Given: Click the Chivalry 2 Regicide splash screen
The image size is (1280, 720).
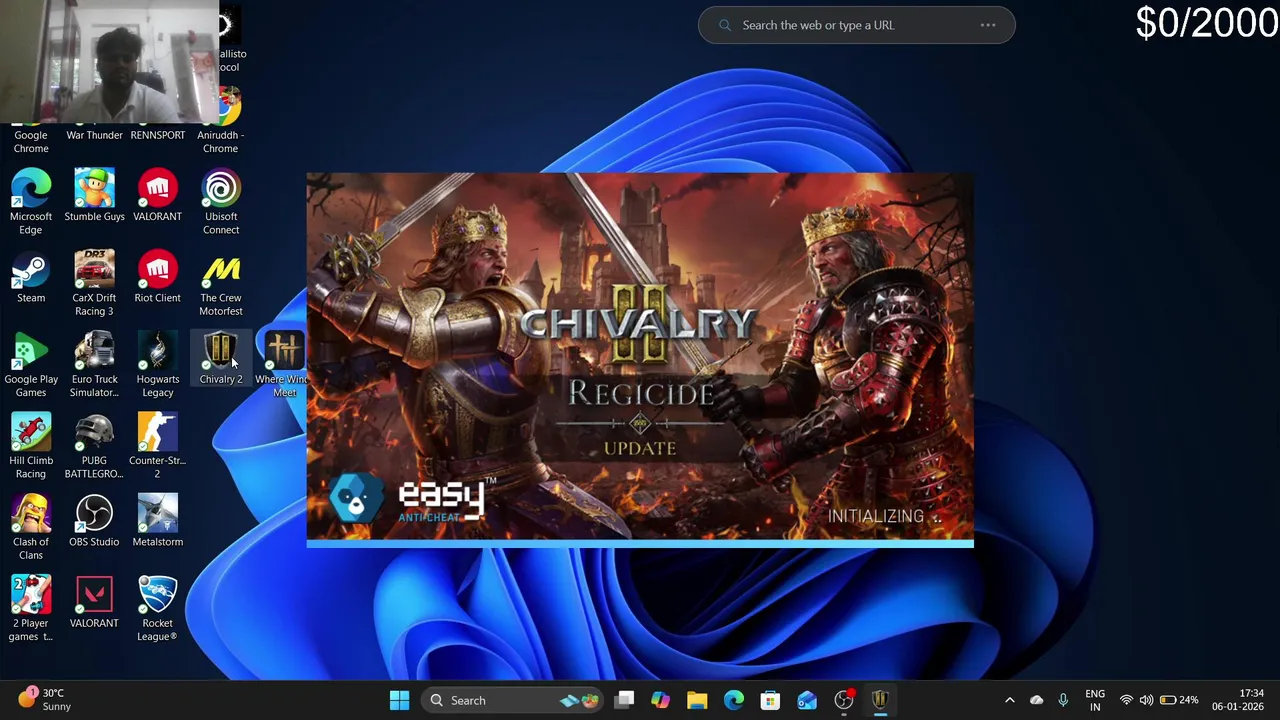Looking at the screenshot, I should point(640,360).
